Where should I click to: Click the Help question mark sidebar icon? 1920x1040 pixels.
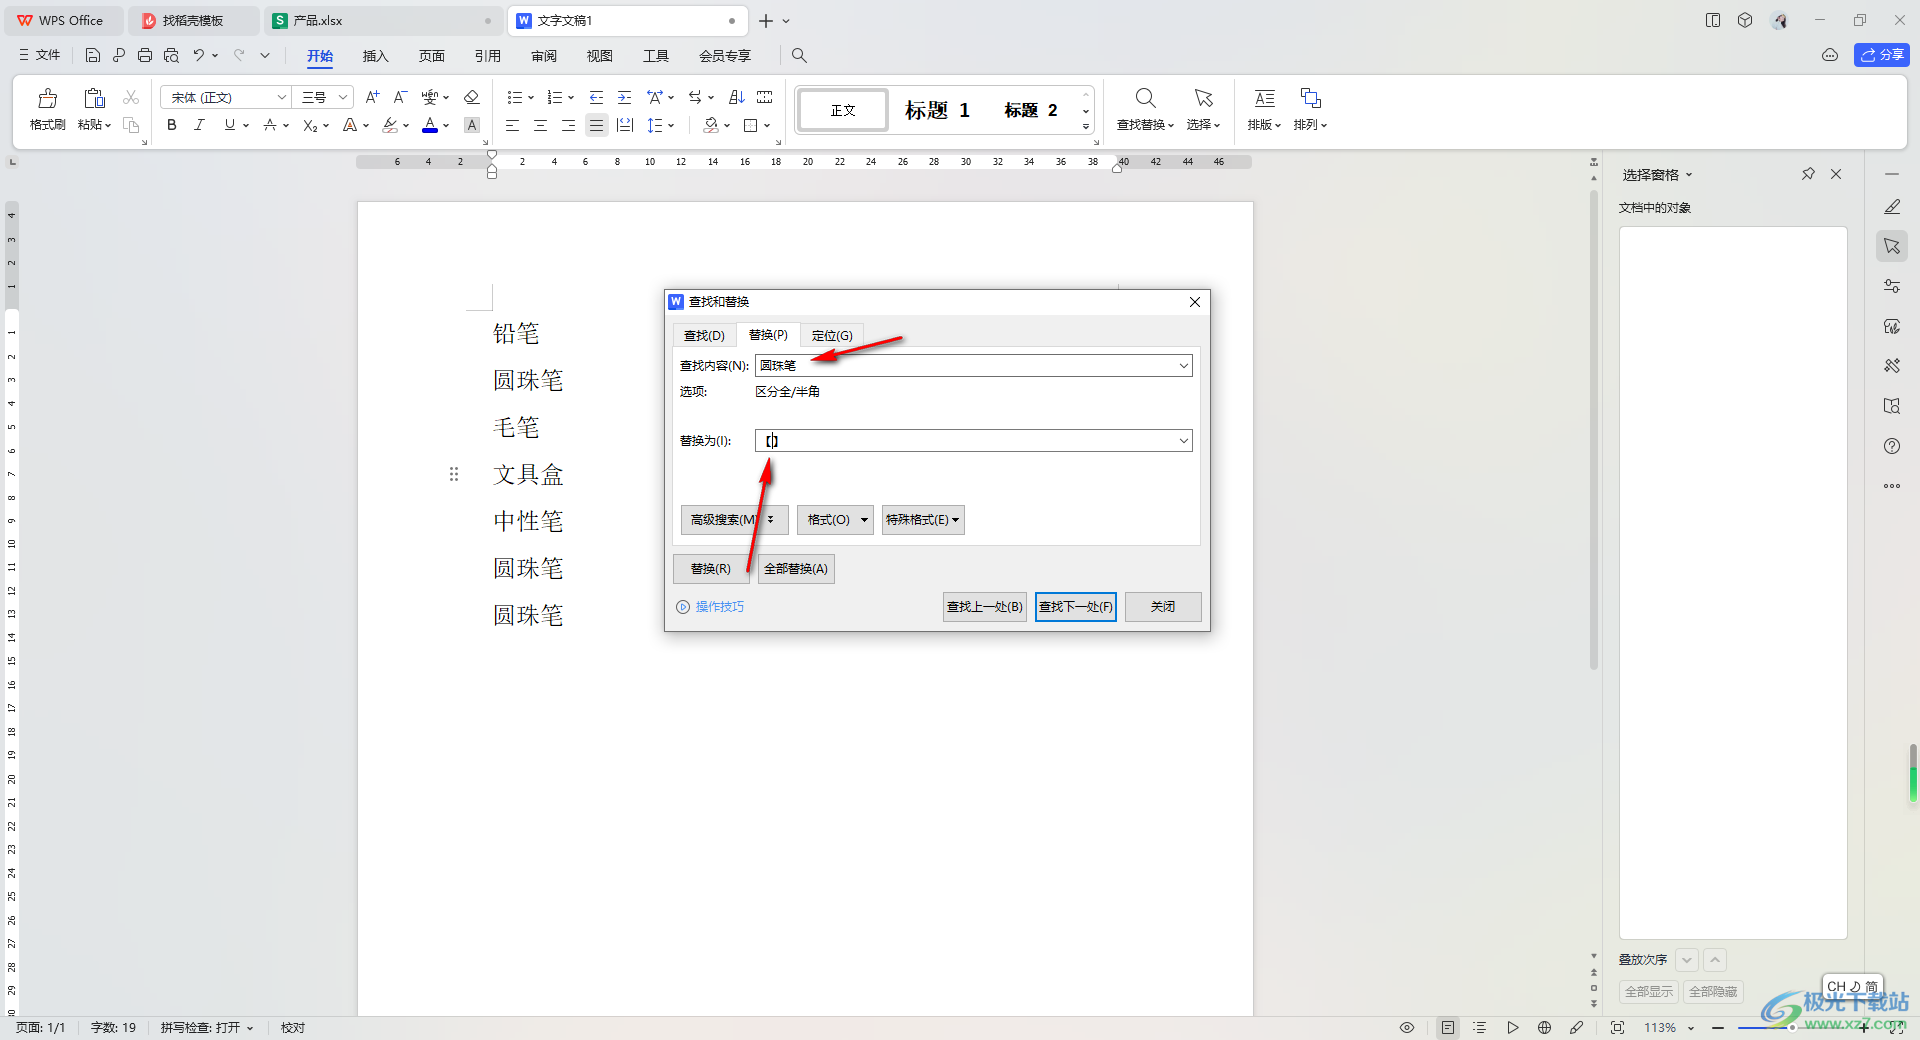pos(1892,446)
